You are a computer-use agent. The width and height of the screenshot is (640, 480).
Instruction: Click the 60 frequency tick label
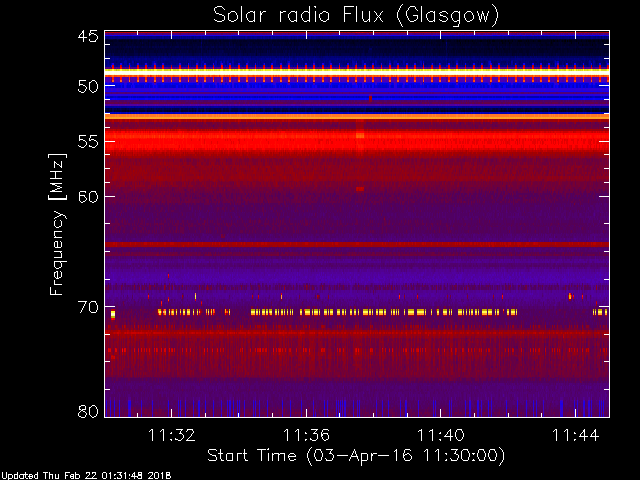pos(88,197)
